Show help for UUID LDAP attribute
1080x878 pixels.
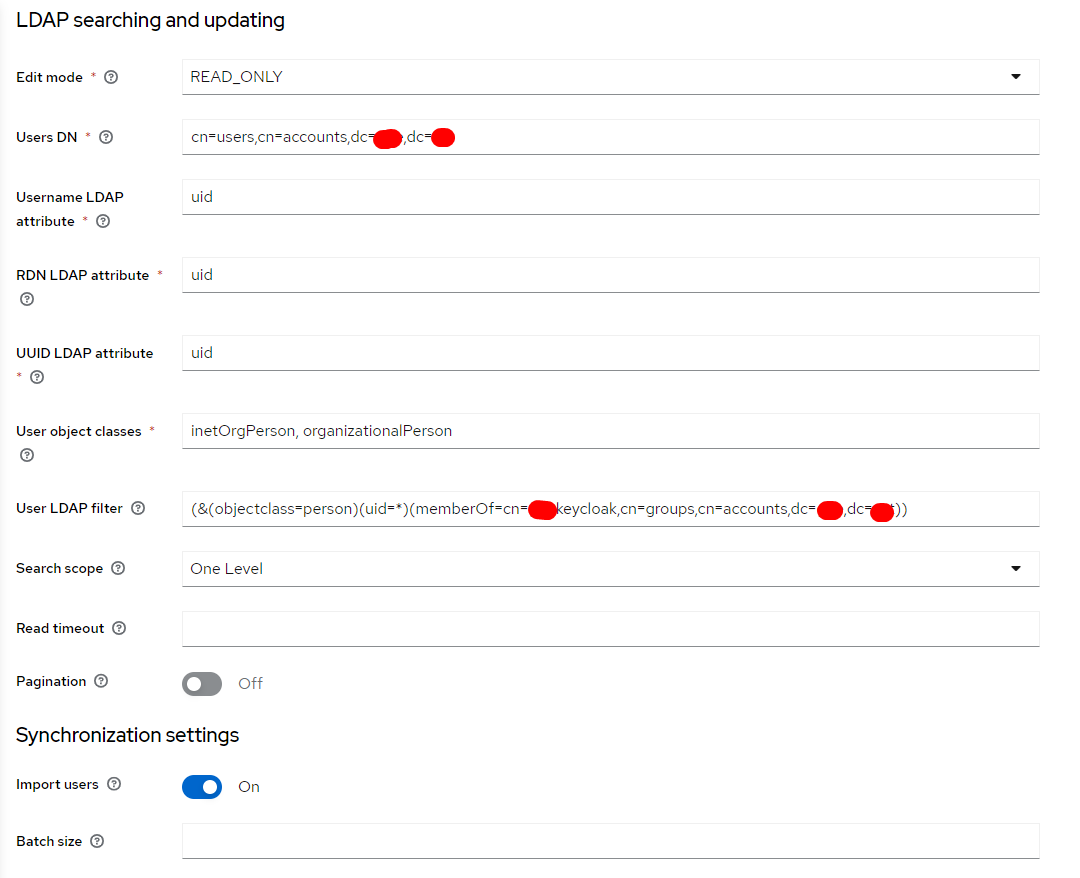click(37, 377)
